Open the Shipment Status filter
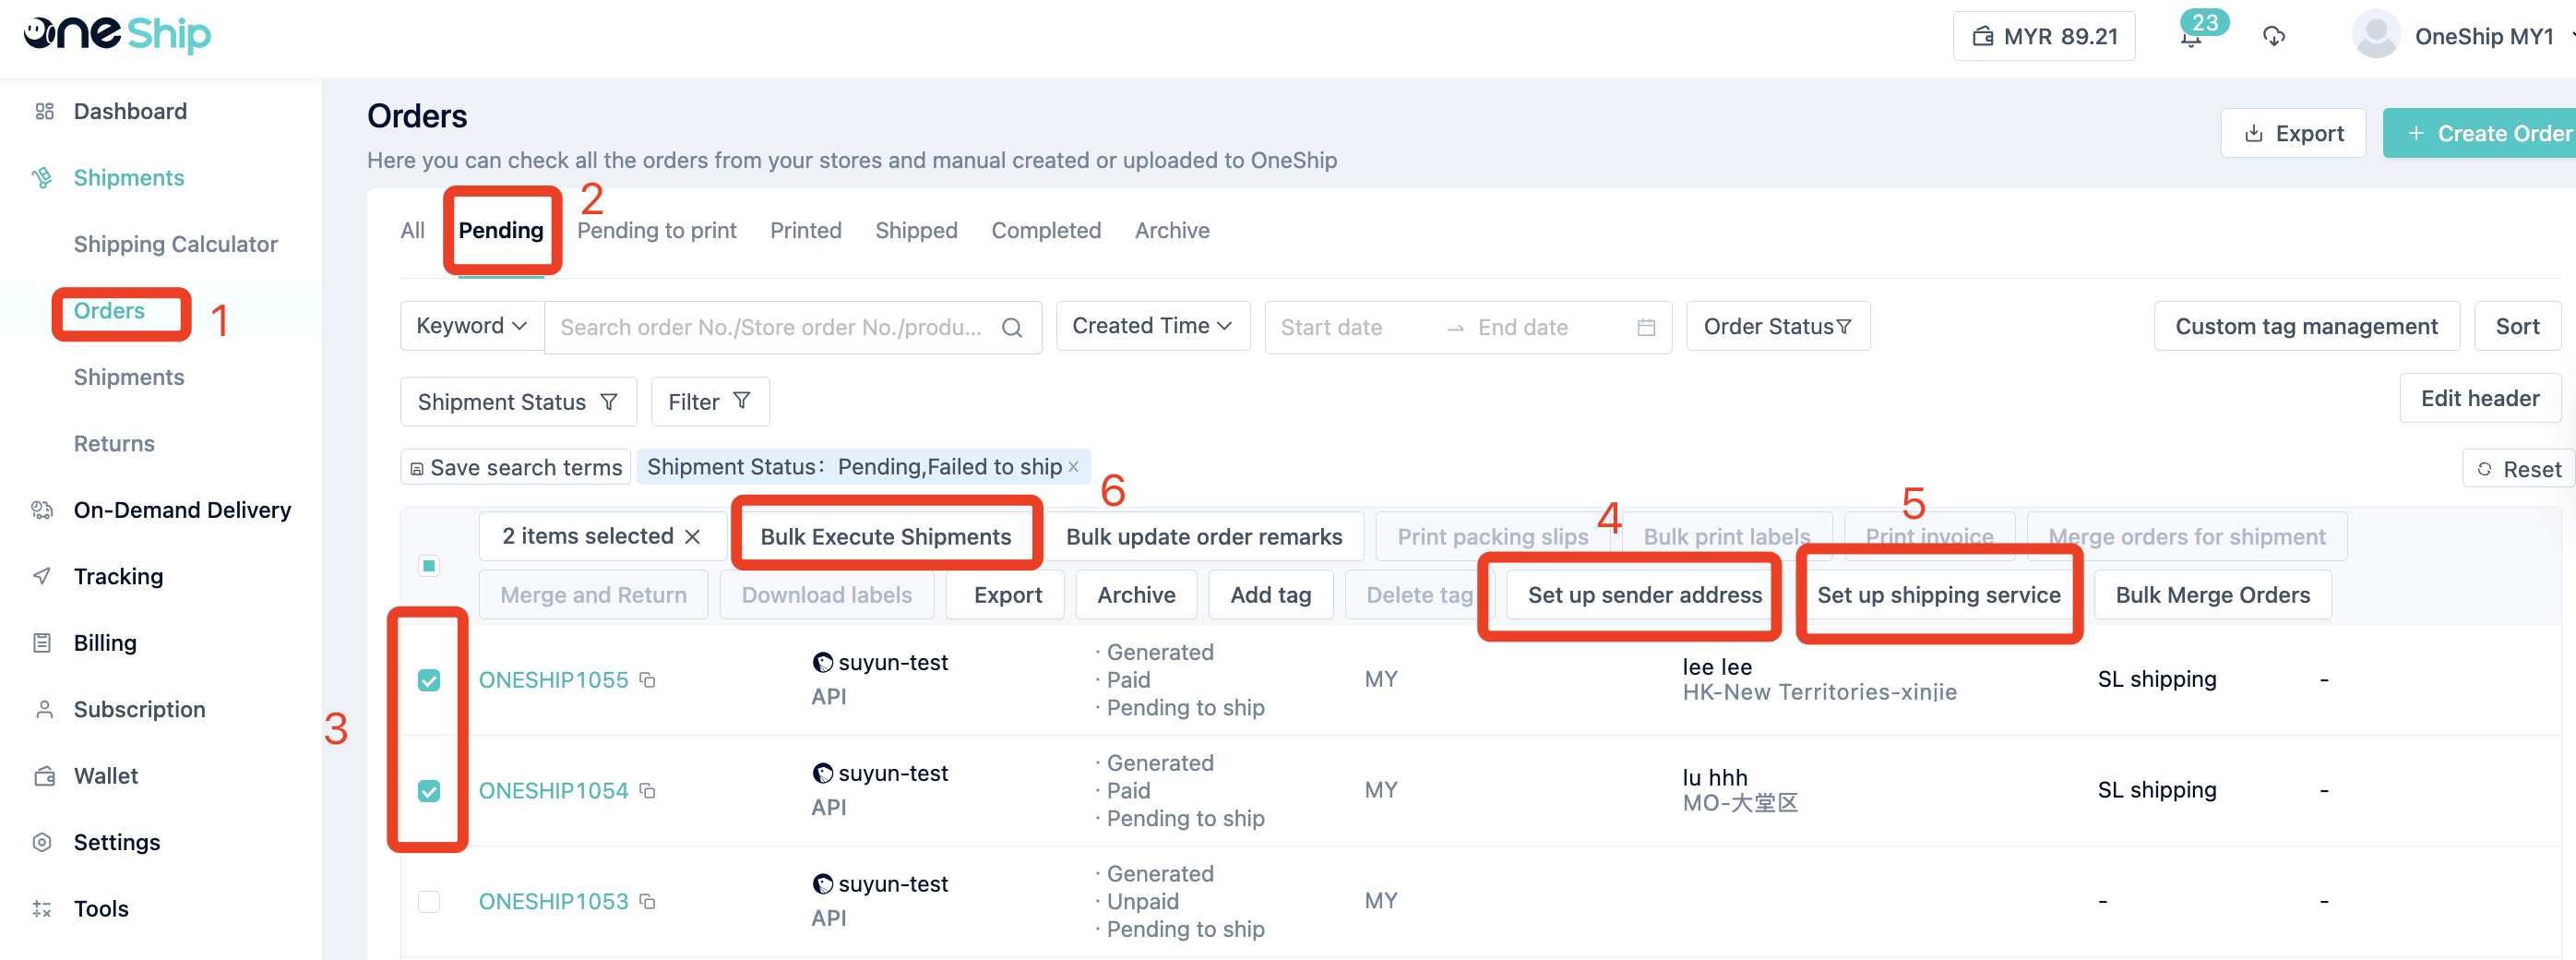Viewport: 2576px width, 960px height. (518, 402)
